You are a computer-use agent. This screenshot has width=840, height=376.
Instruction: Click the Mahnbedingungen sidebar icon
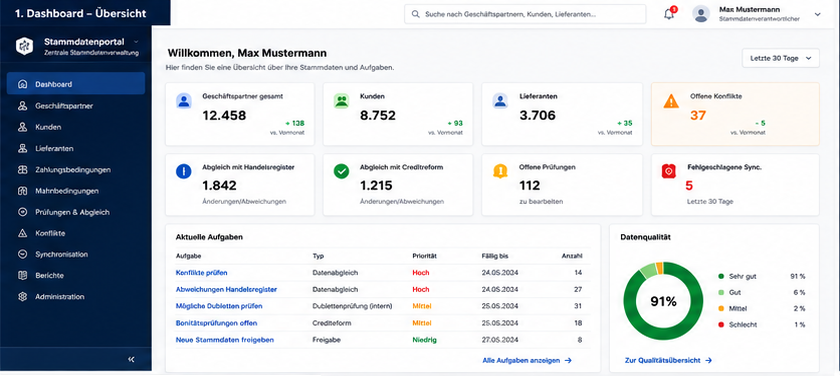pyautogui.click(x=22, y=191)
